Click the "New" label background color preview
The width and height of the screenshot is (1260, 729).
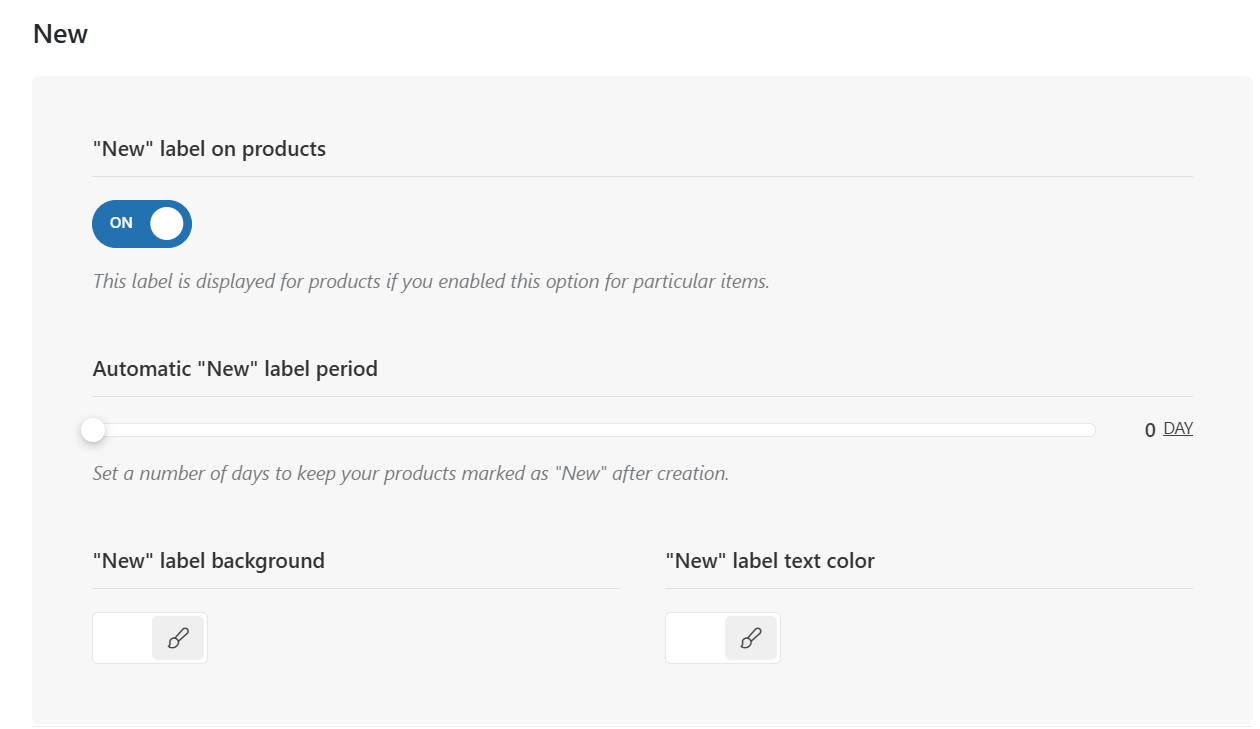pos(123,638)
